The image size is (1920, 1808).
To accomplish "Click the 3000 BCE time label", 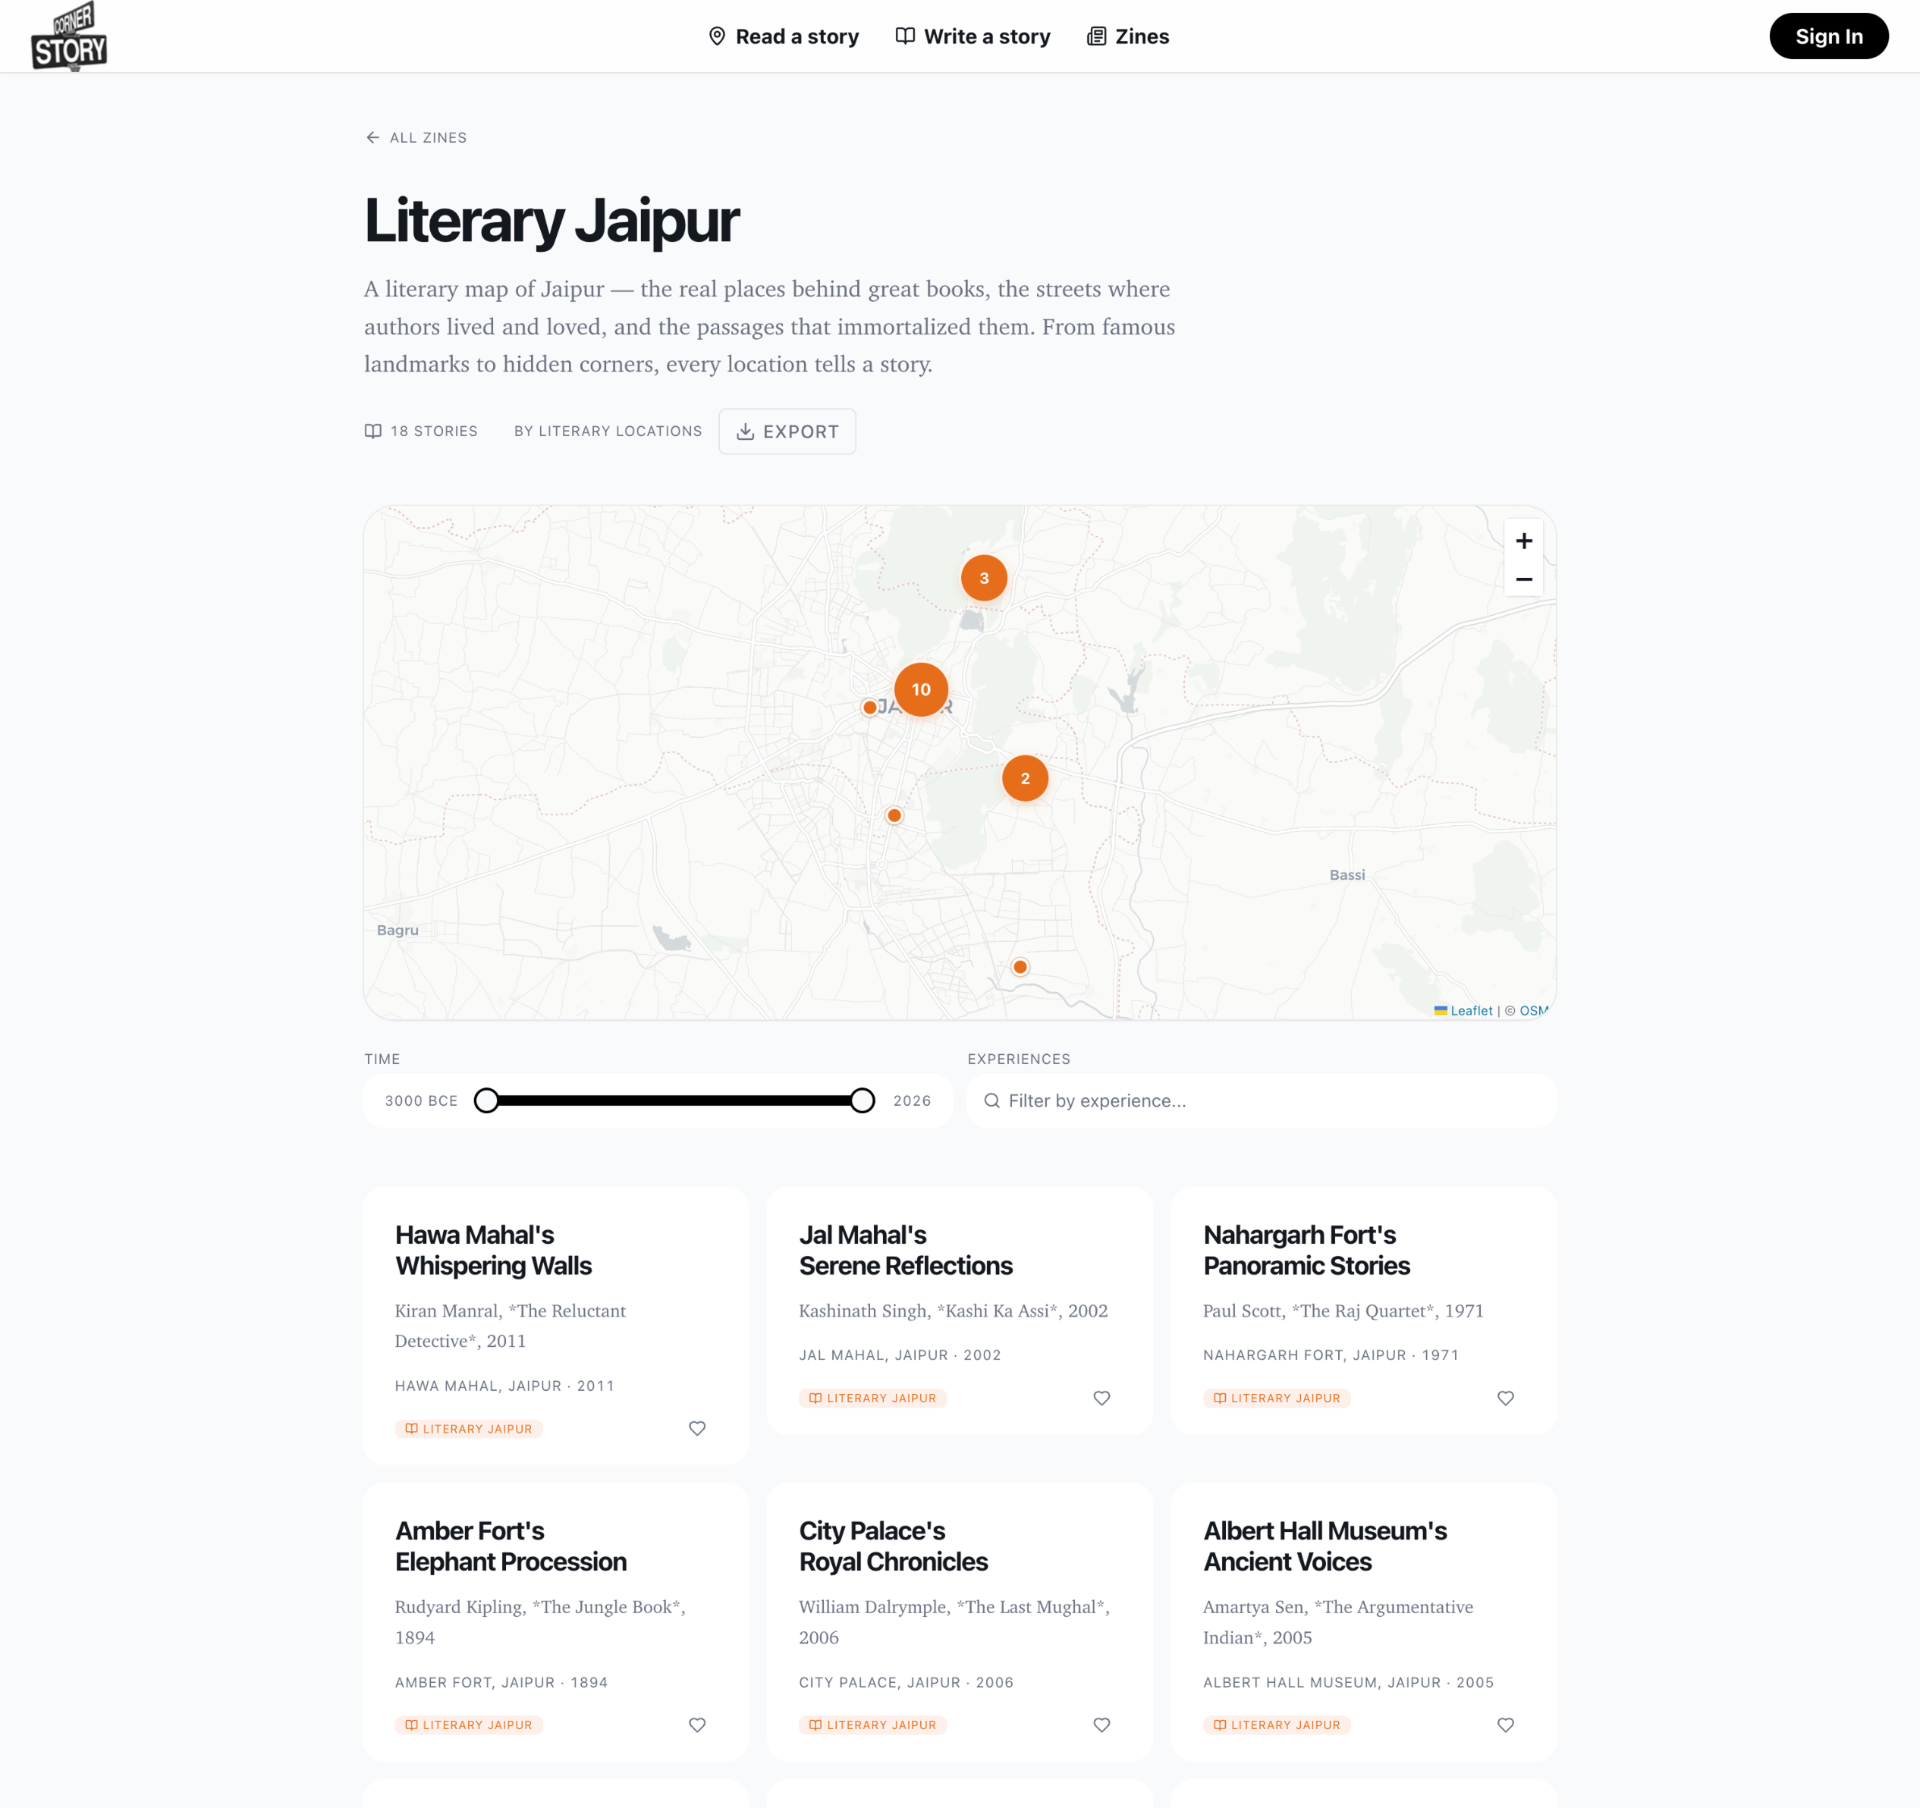I will [x=421, y=1101].
